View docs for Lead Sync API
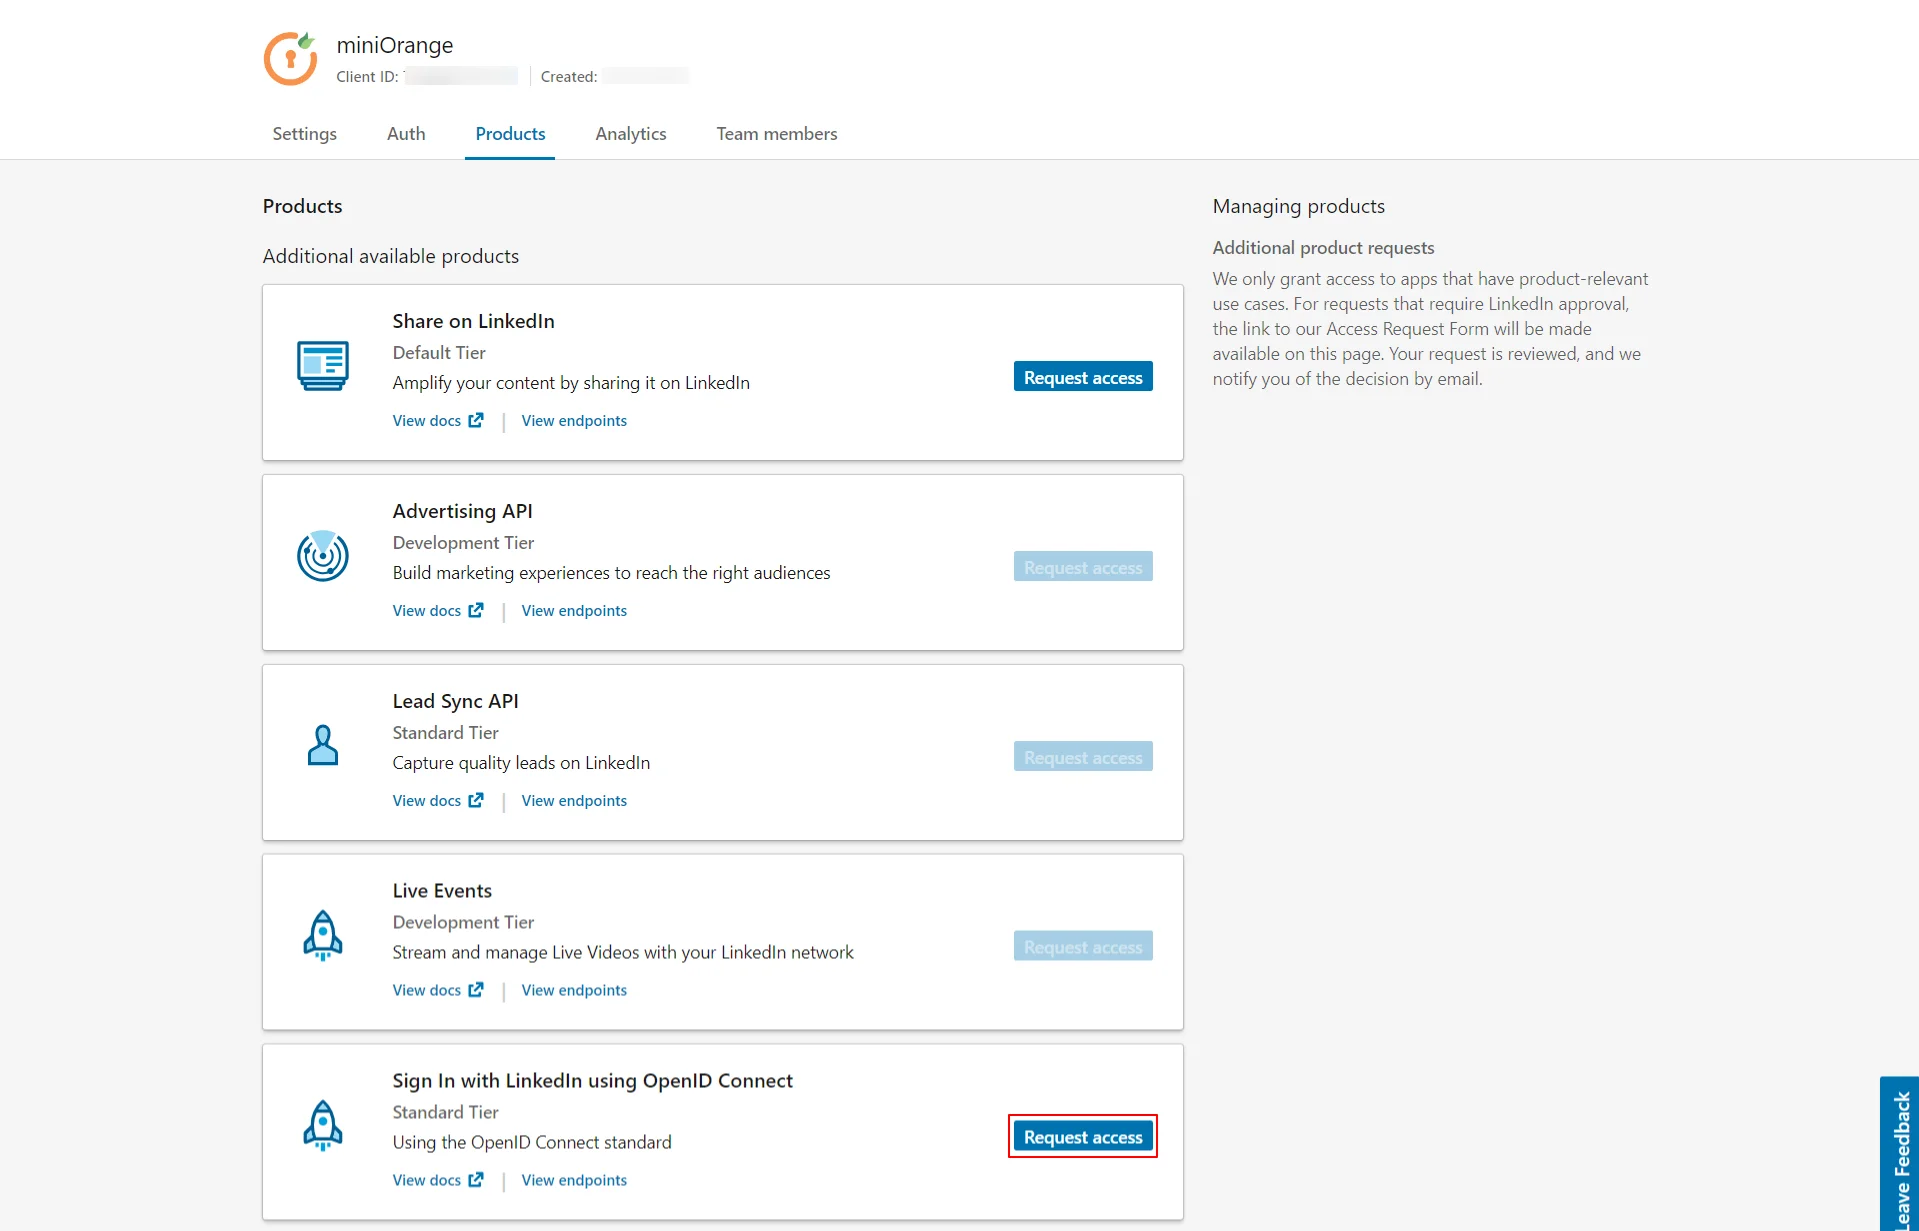1919x1231 pixels. tap(427, 801)
